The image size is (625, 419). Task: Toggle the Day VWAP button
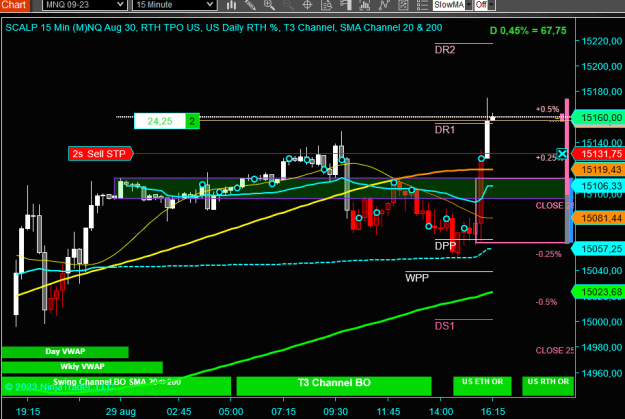point(65,352)
